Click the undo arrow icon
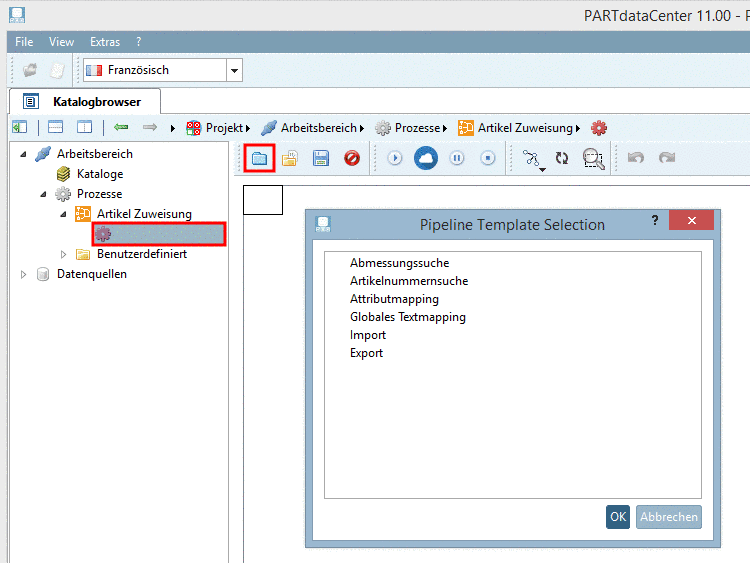750x563 pixels. [x=636, y=157]
